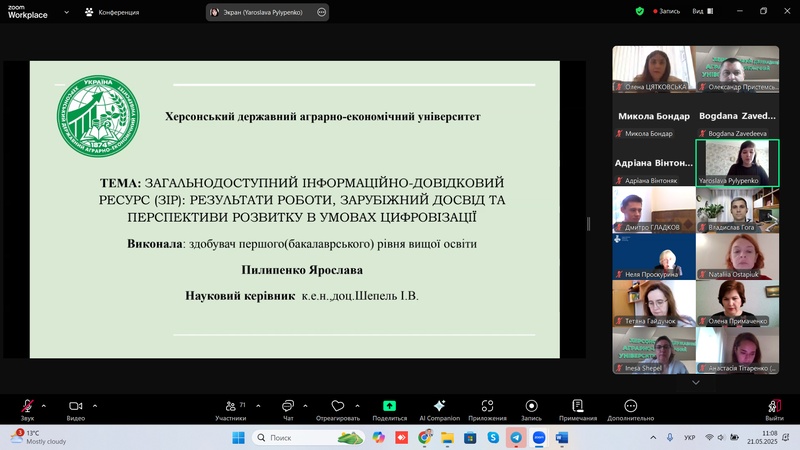800x450 pixels.
Task: Show more participants with the down chevron
Action: point(695,383)
